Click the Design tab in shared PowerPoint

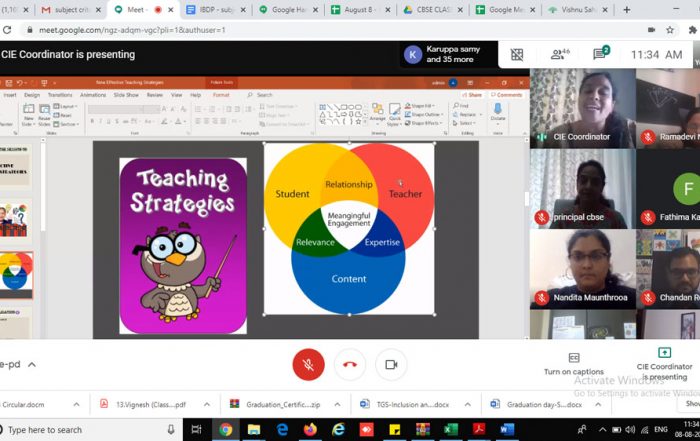[x=32, y=95]
